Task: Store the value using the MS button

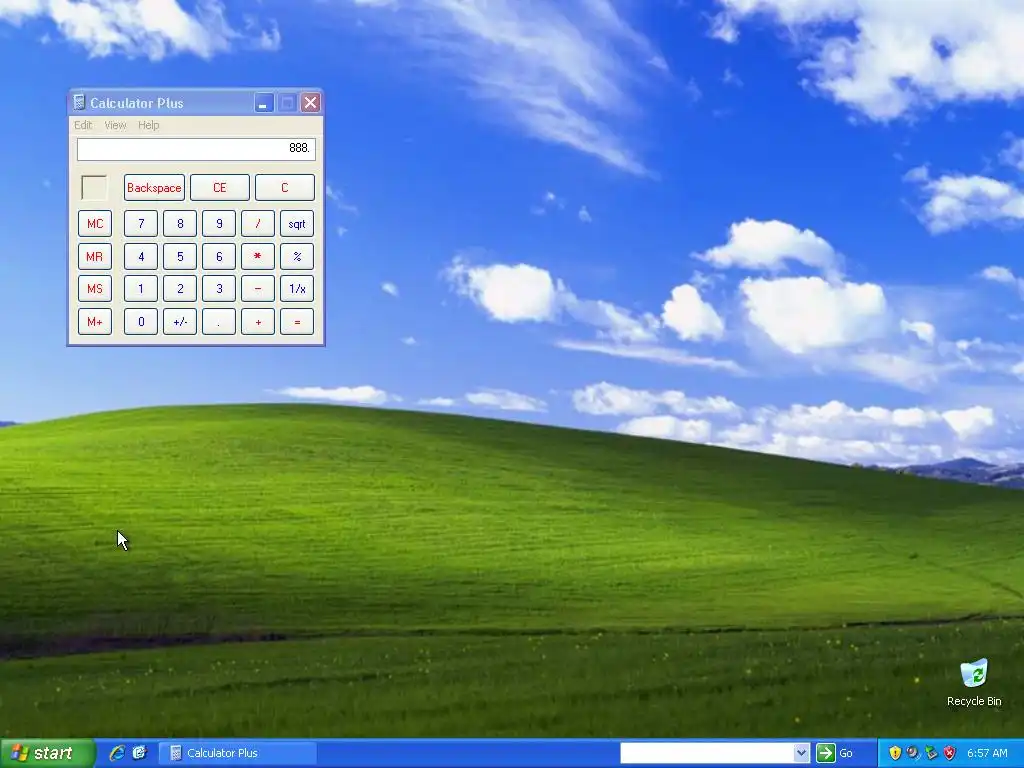Action: tap(95, 289)
